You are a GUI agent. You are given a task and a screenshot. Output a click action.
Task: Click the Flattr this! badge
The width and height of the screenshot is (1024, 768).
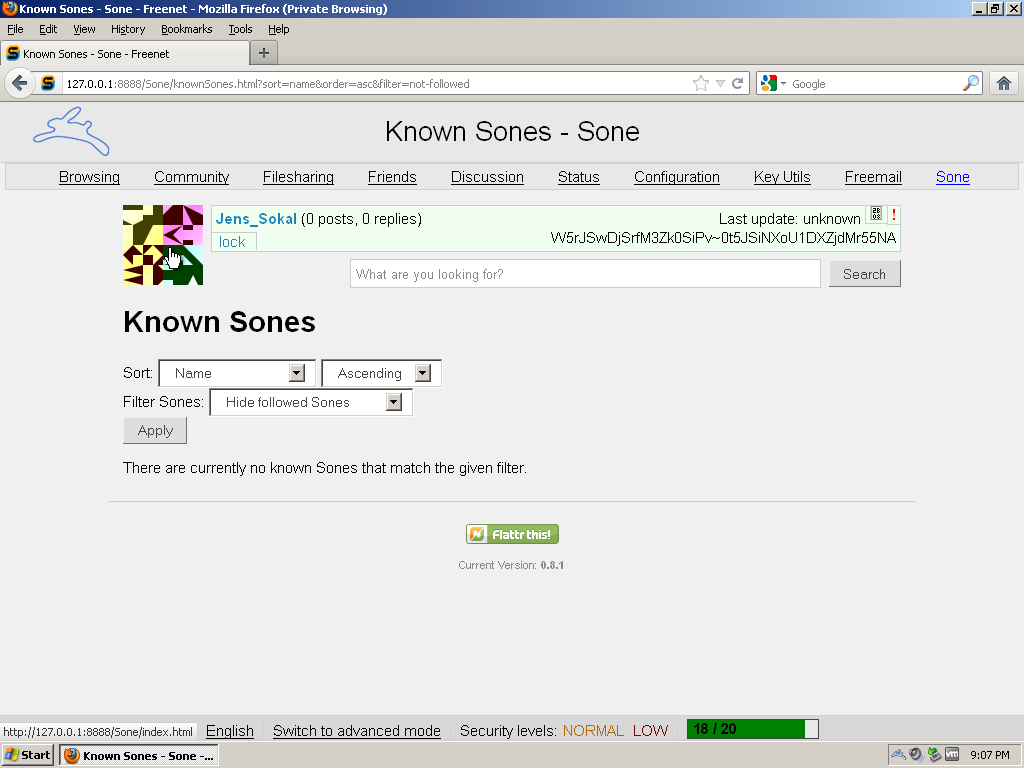point(512,534)
